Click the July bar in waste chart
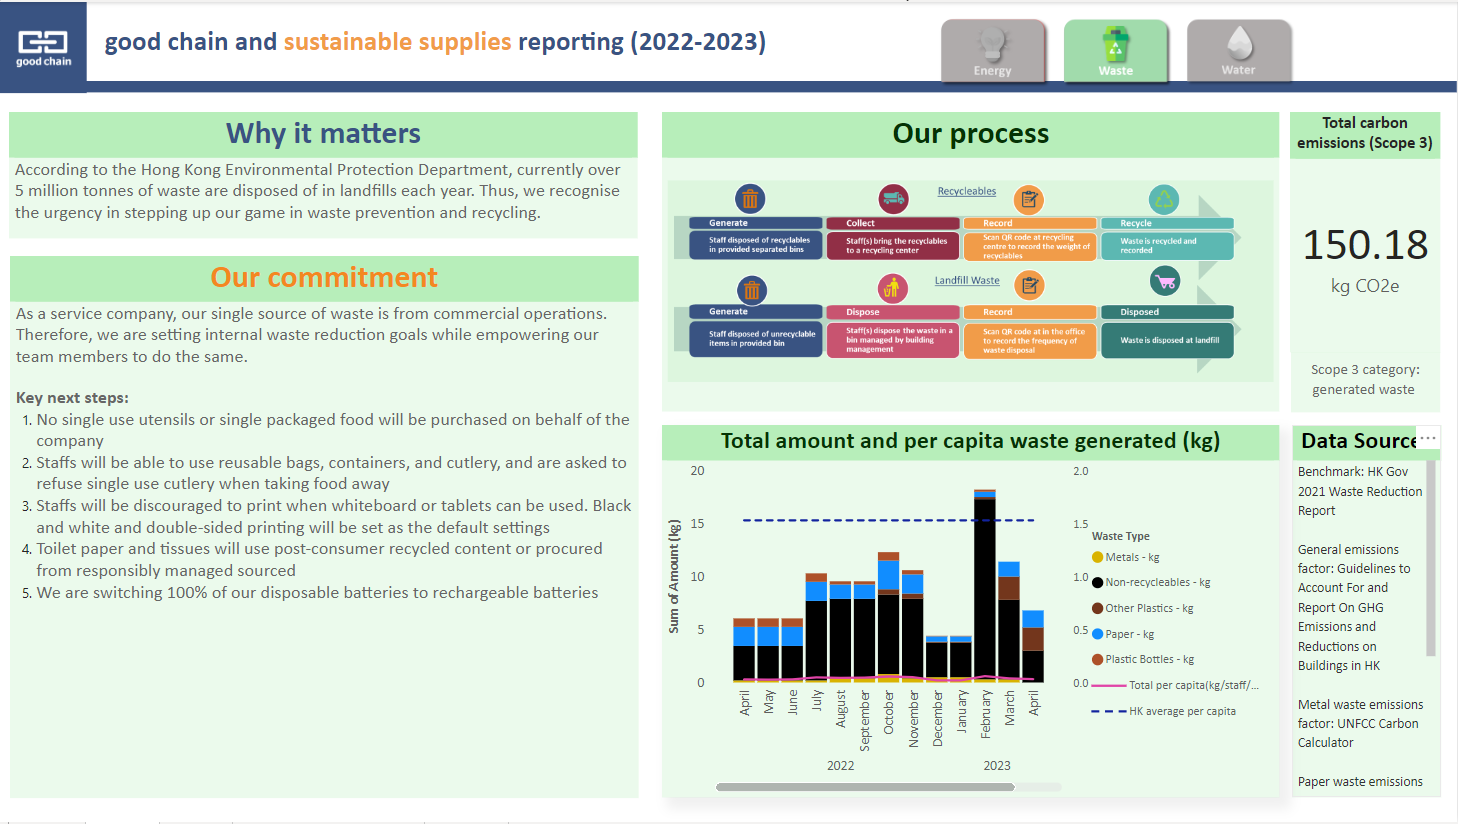The width and height of the screenshot is (1458, 824). coord(816,628)
